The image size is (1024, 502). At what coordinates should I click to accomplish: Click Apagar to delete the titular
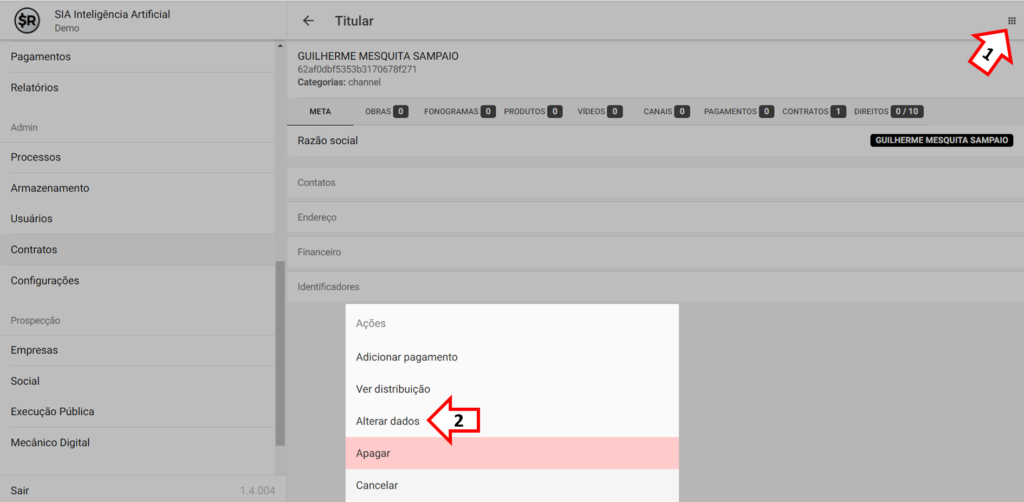tap(373, 453)
